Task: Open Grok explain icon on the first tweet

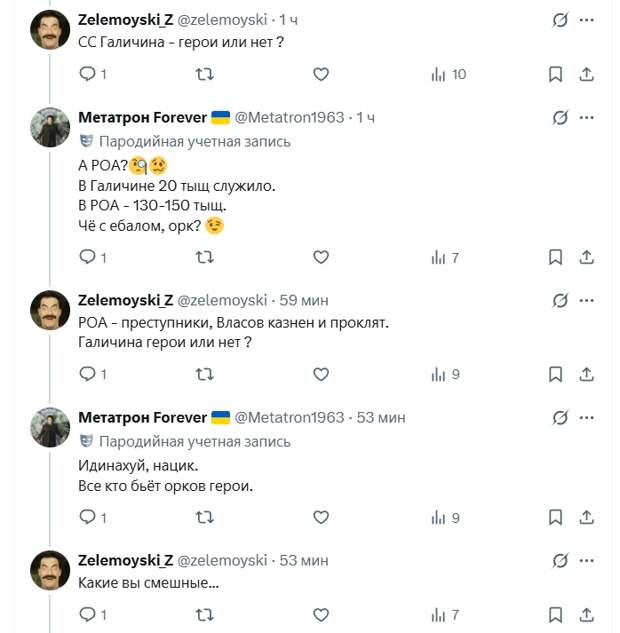Action: point(561,20)
